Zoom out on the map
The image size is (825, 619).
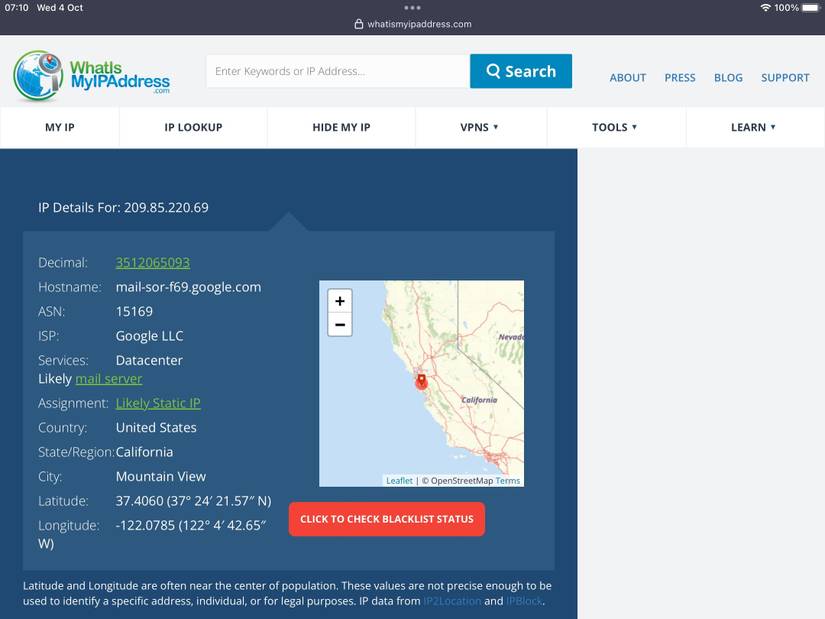click(x=339, y=324)
